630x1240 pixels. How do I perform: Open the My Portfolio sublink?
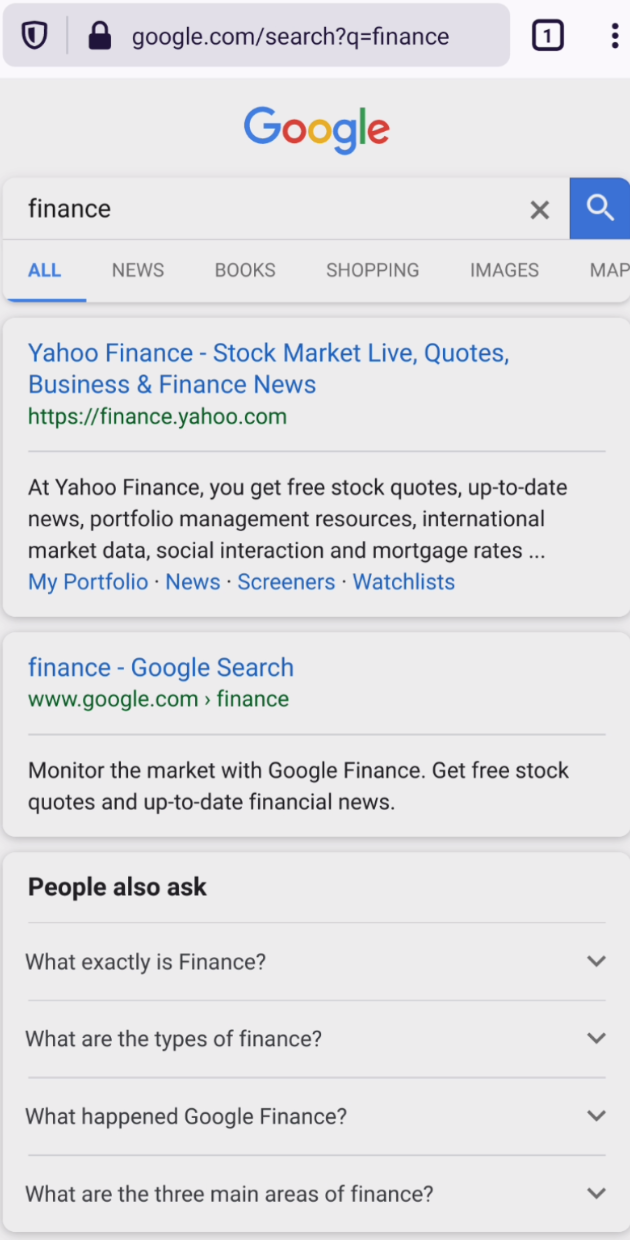point(88,581)
